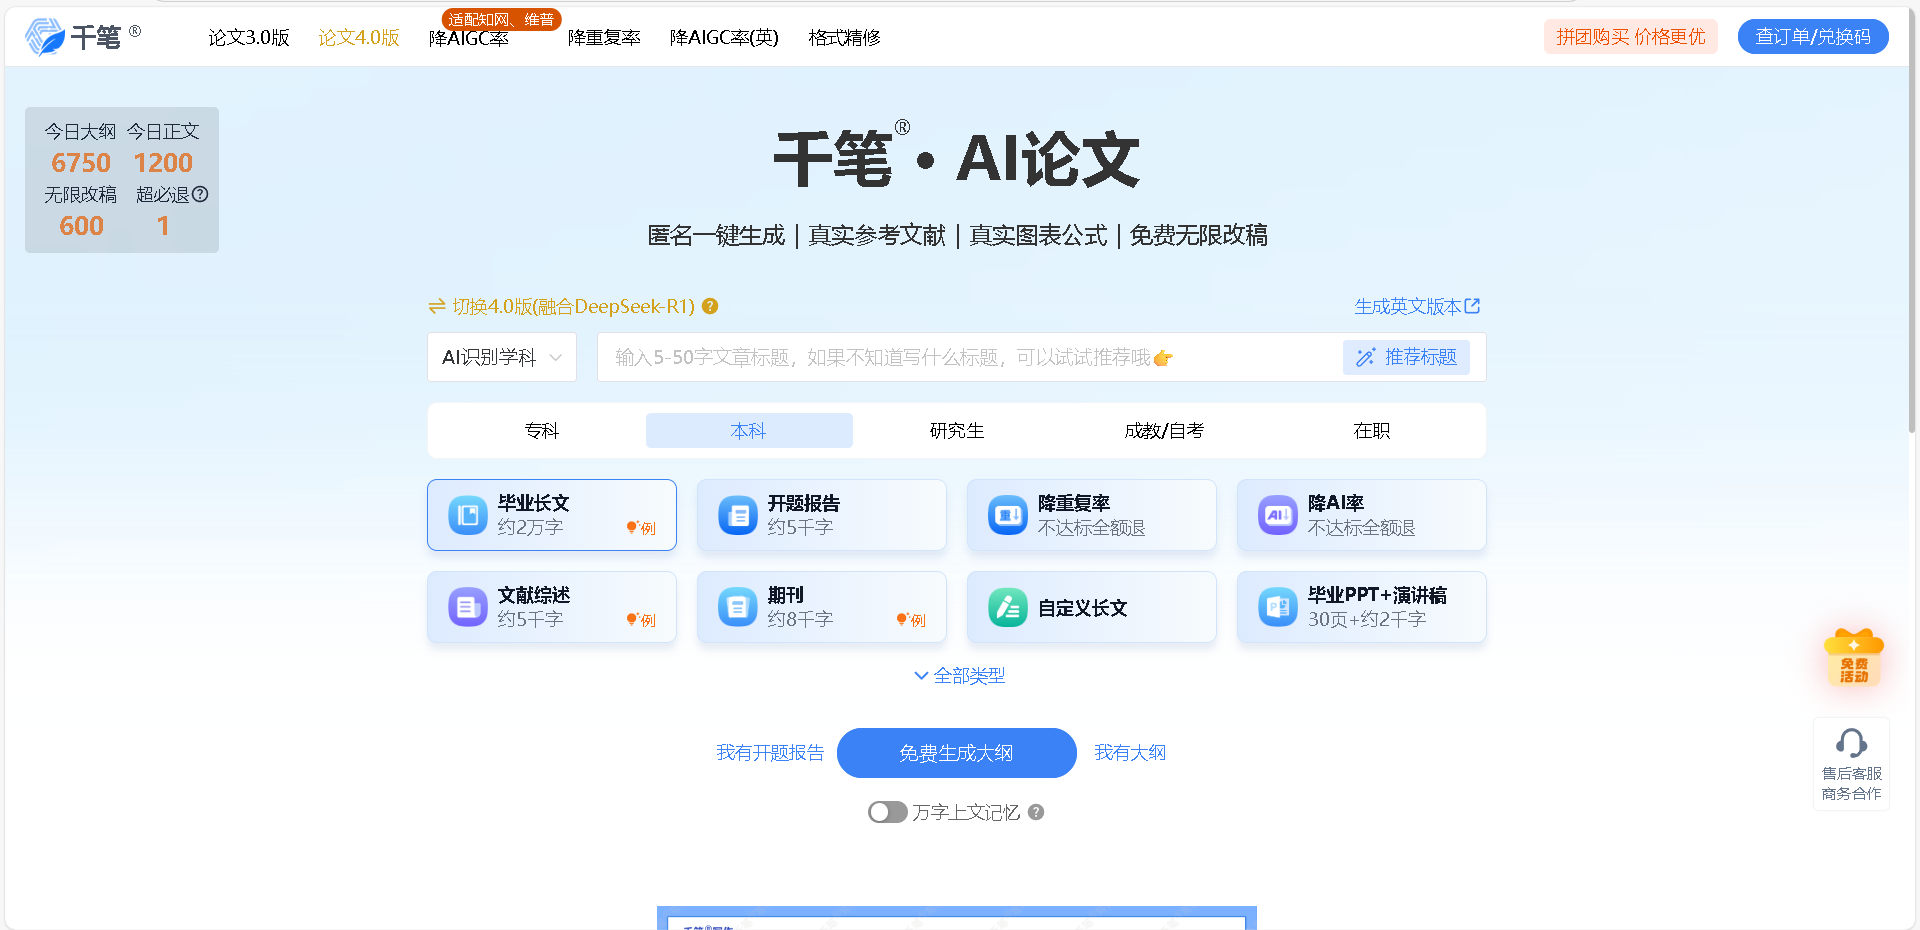
Task: Click the 自定义长文 pen icon
Action: [1007, 606]
